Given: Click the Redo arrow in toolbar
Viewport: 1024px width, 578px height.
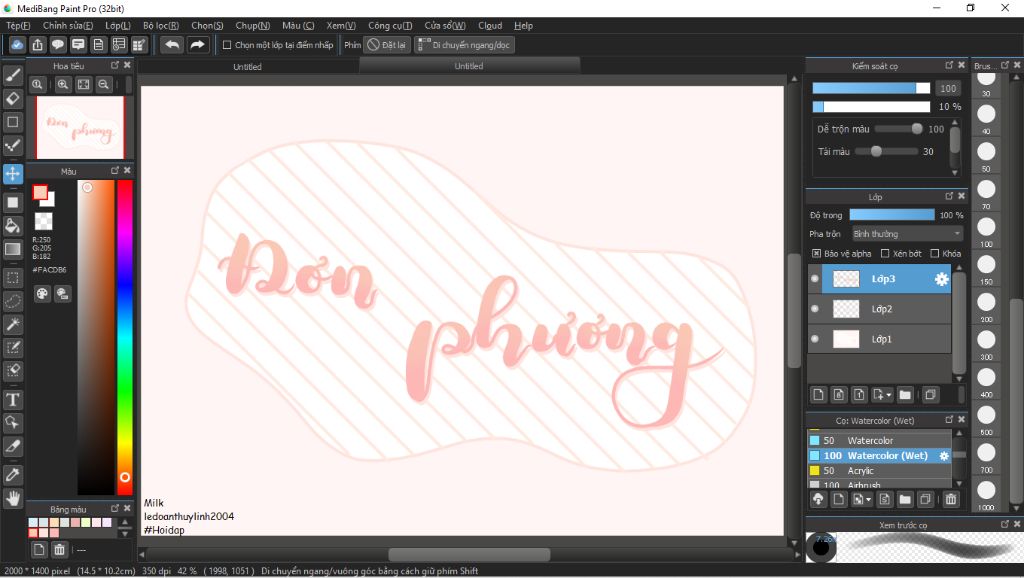Looking at the screenshot, I should click(x=197, y=44).
